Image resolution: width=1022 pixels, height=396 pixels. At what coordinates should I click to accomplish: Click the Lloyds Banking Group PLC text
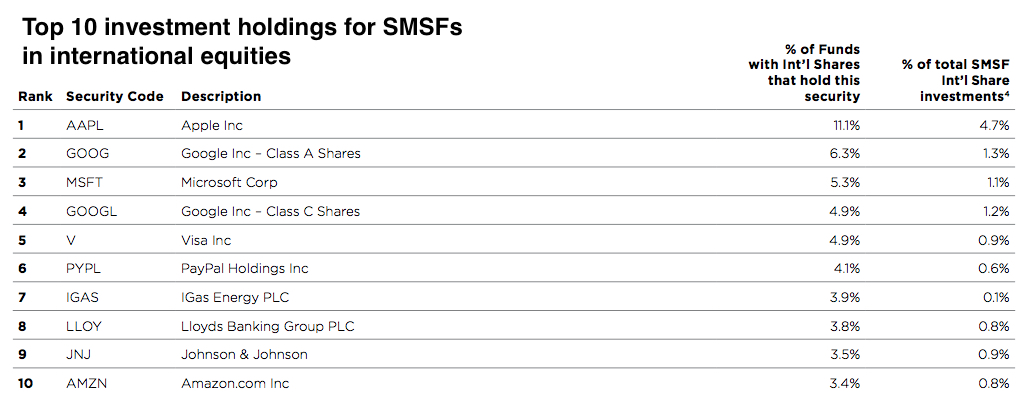pyautogui.click(x=268, y=326)
